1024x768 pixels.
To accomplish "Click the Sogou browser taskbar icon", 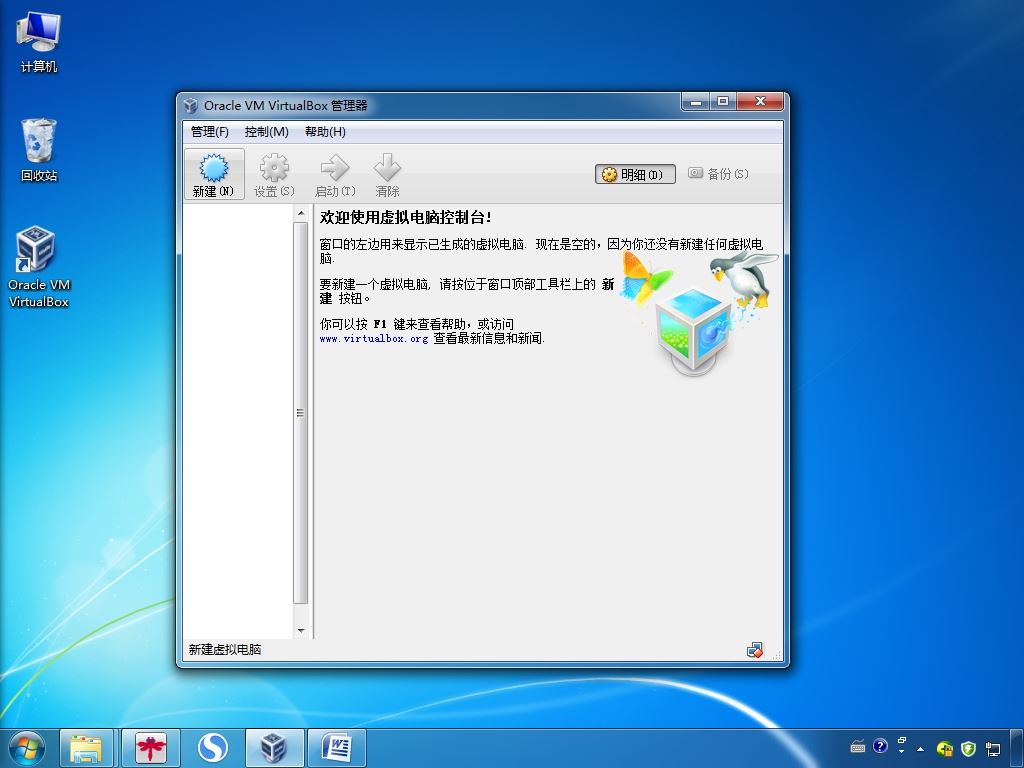I will pos(212,748).
